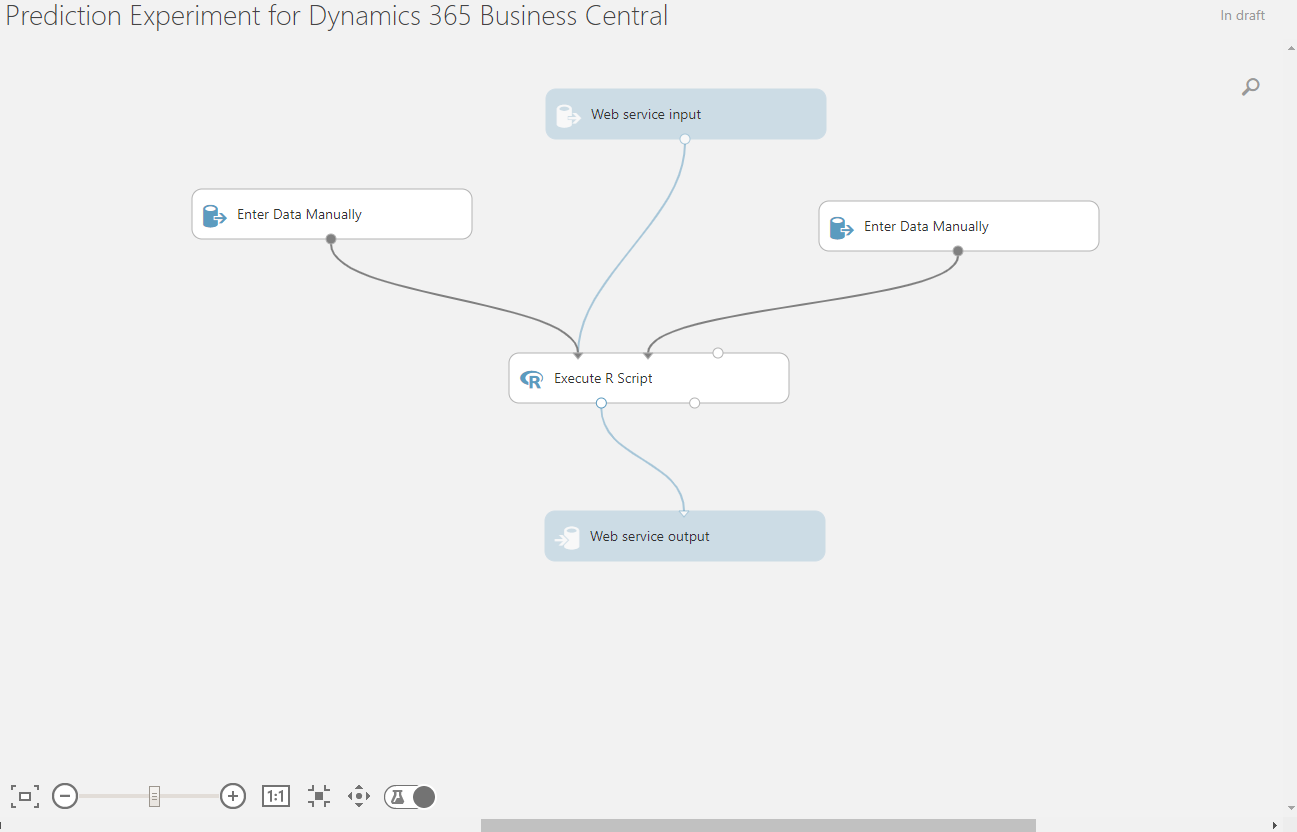Reset zoom to actual size 1:1
This screenshot has height=832, width=1297.
[276, 796]
